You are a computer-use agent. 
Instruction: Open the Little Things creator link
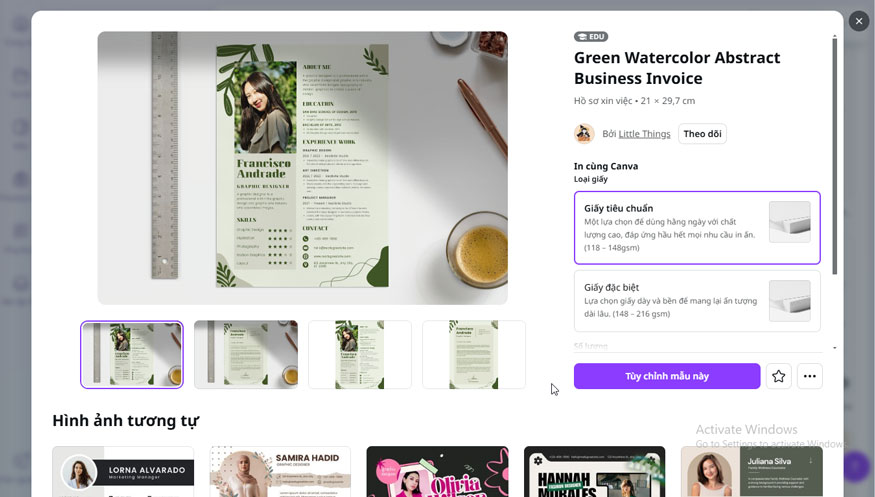tap(644, 134)
